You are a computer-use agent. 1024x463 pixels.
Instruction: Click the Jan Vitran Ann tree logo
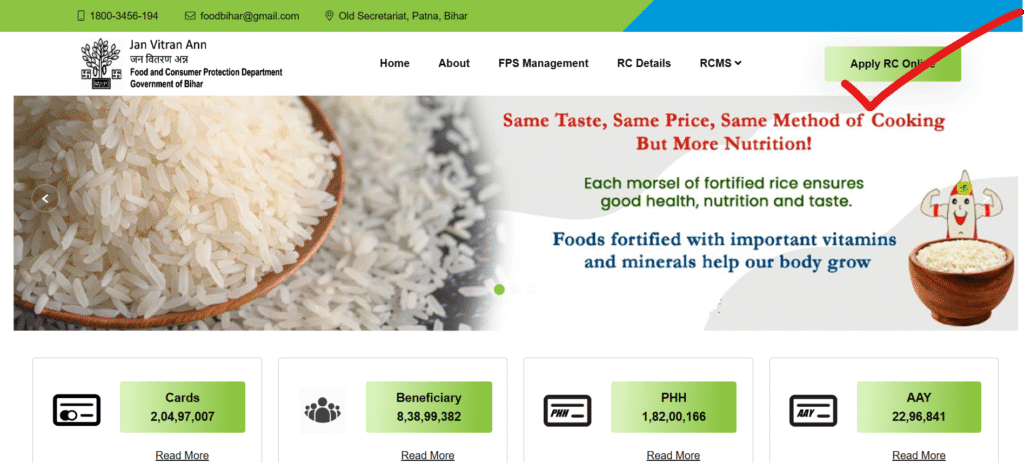click(101, 63)
